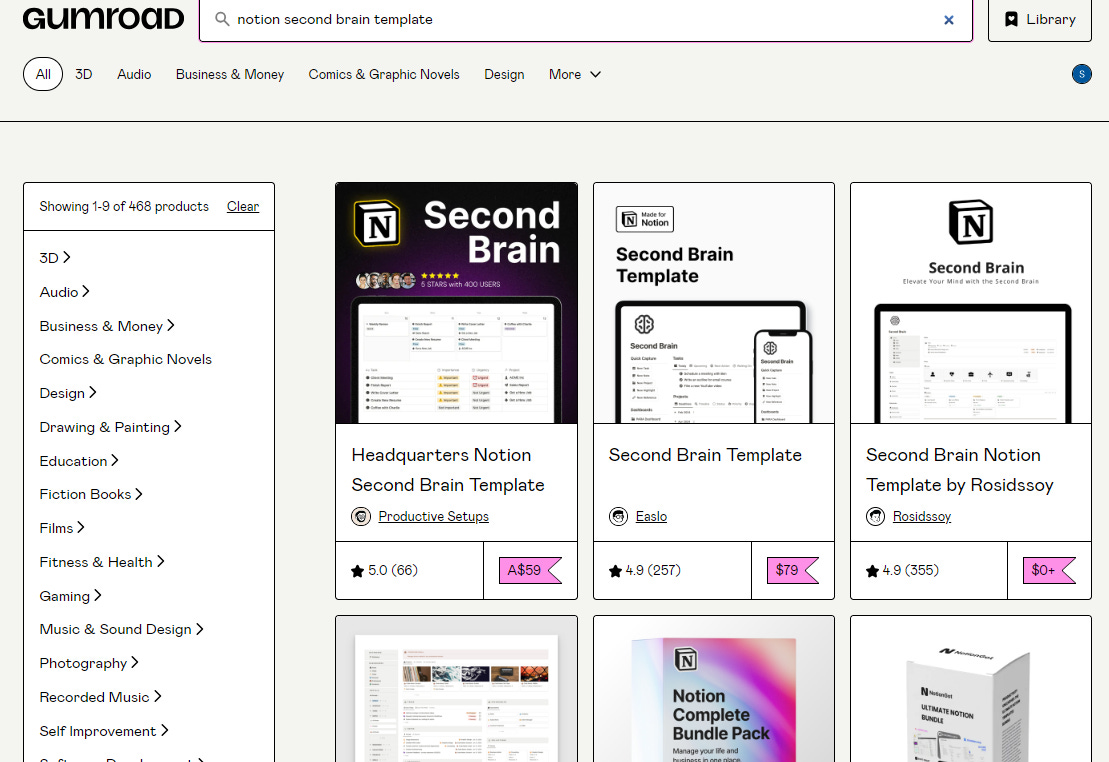1109x762 pixels.
Task: Open the user profile avatar
Action: pyautogui.click(x=1081, y=74)
